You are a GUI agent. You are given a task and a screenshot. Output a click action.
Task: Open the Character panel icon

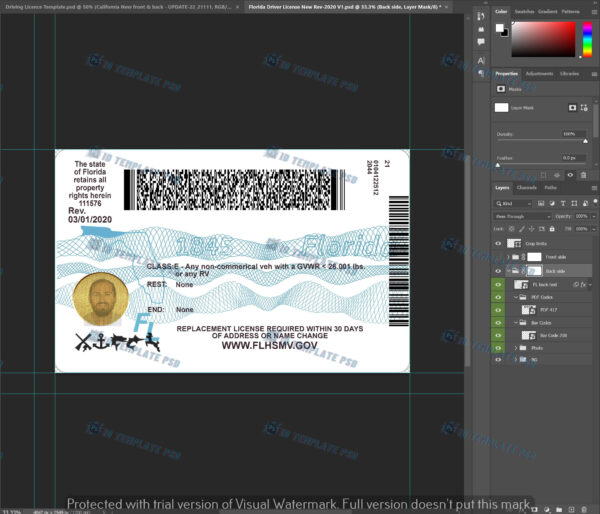click(481, 60)
